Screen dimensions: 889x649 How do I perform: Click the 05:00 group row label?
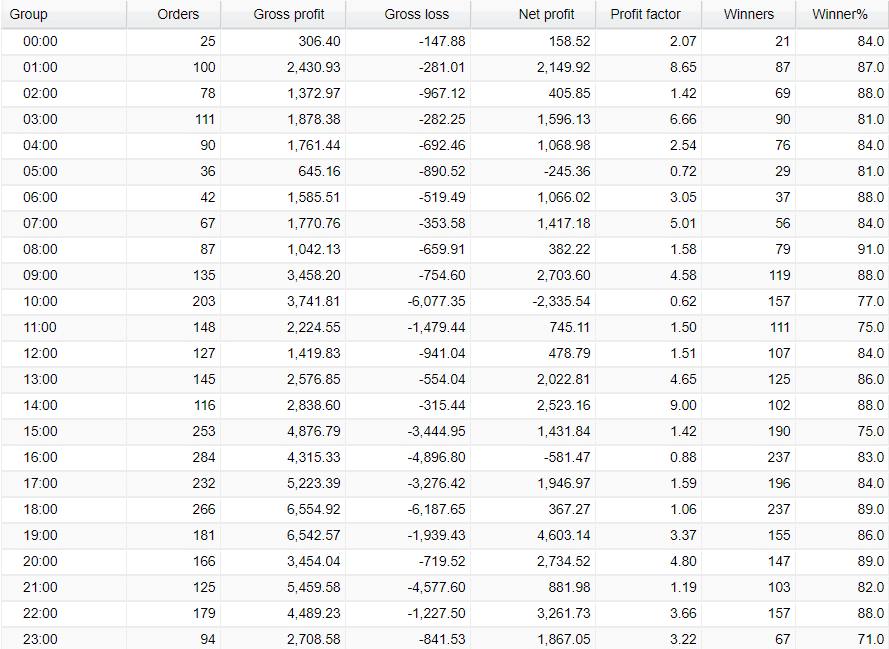[40, 171]
